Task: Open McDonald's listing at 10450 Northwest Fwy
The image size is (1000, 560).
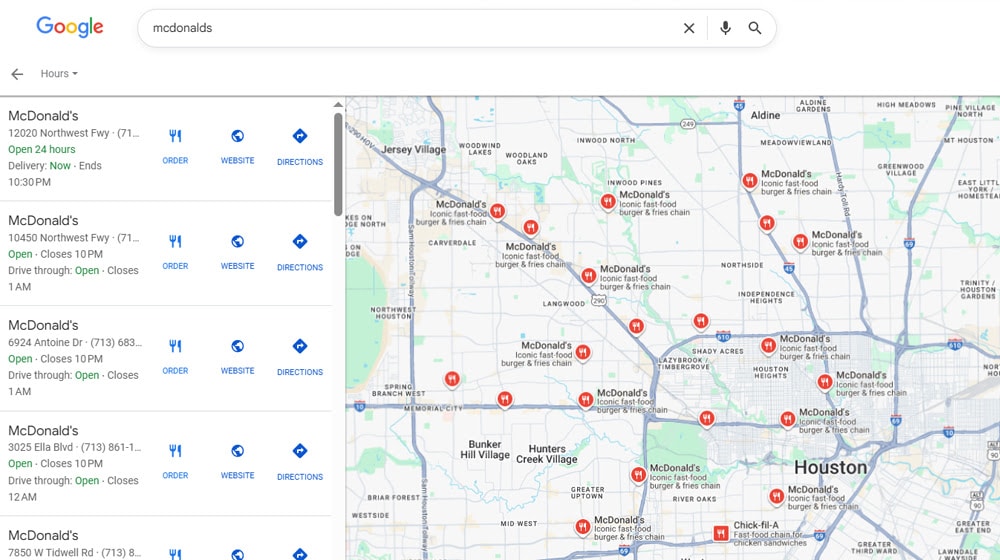Action: 43,220
